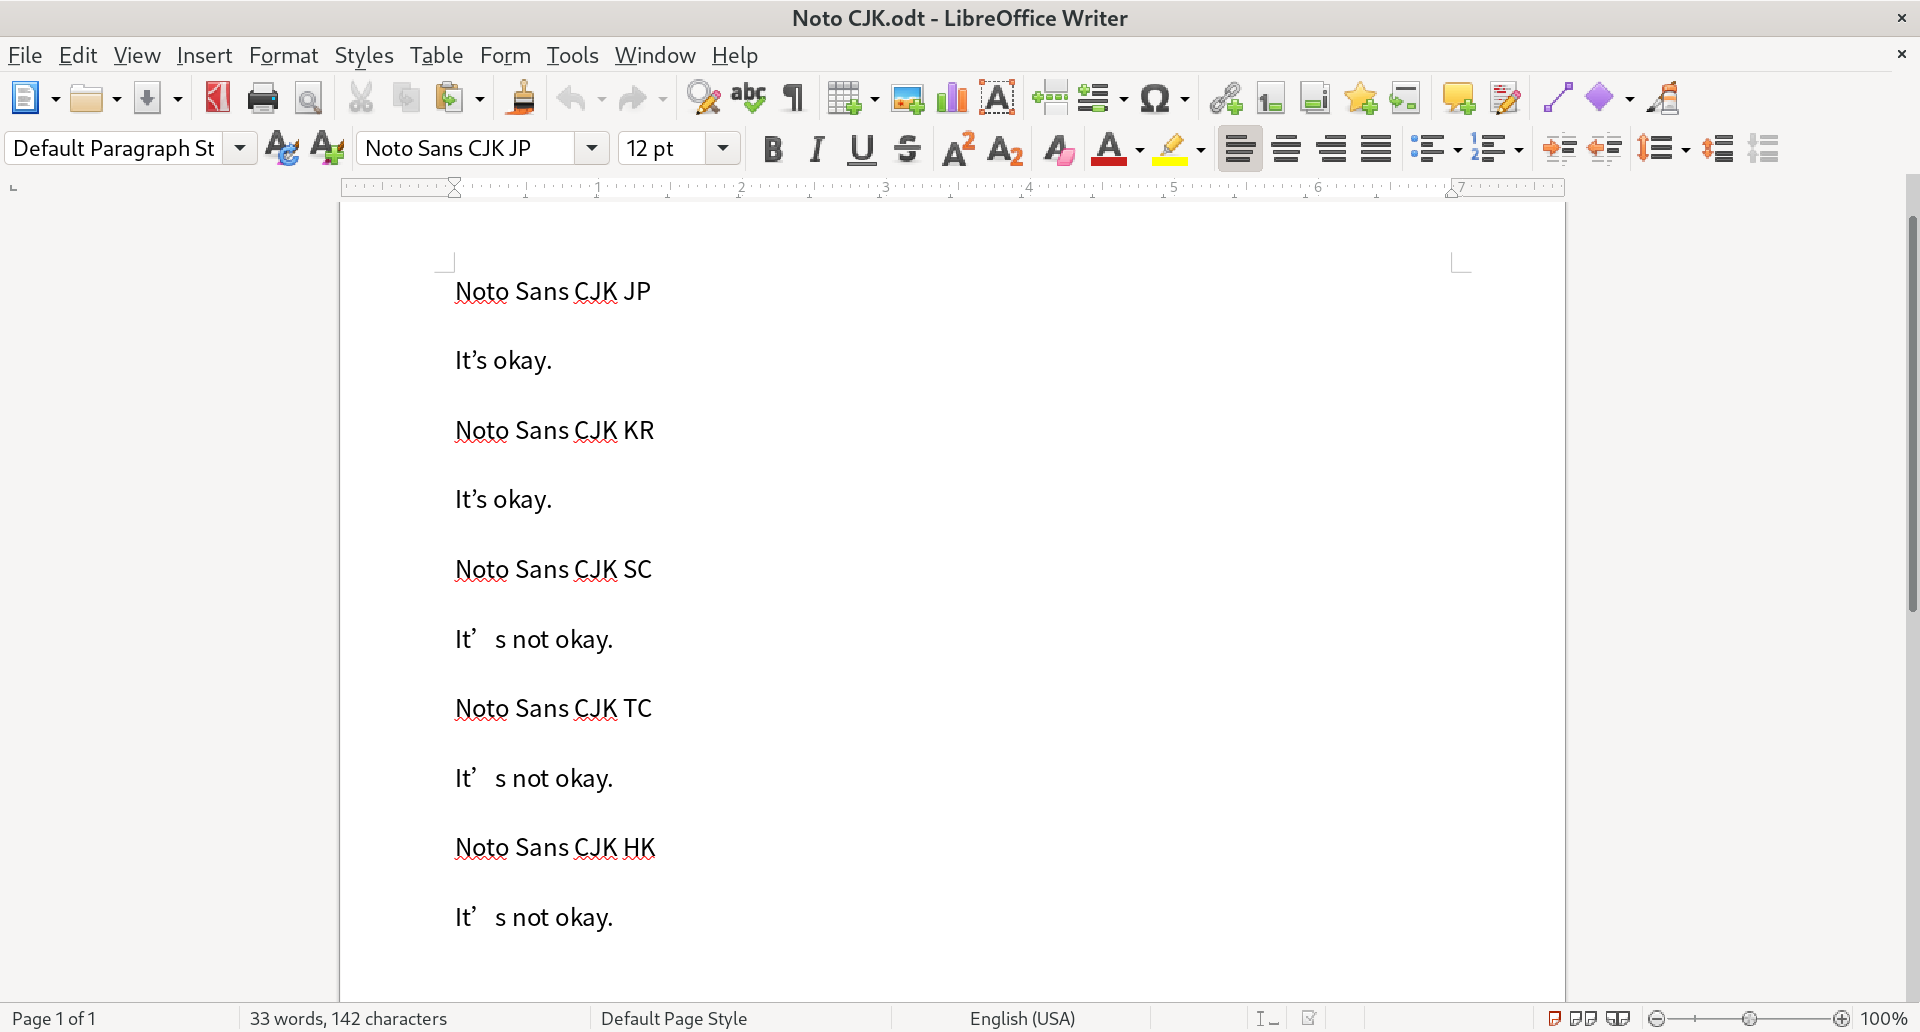Open the Table menu

[436, 55]
